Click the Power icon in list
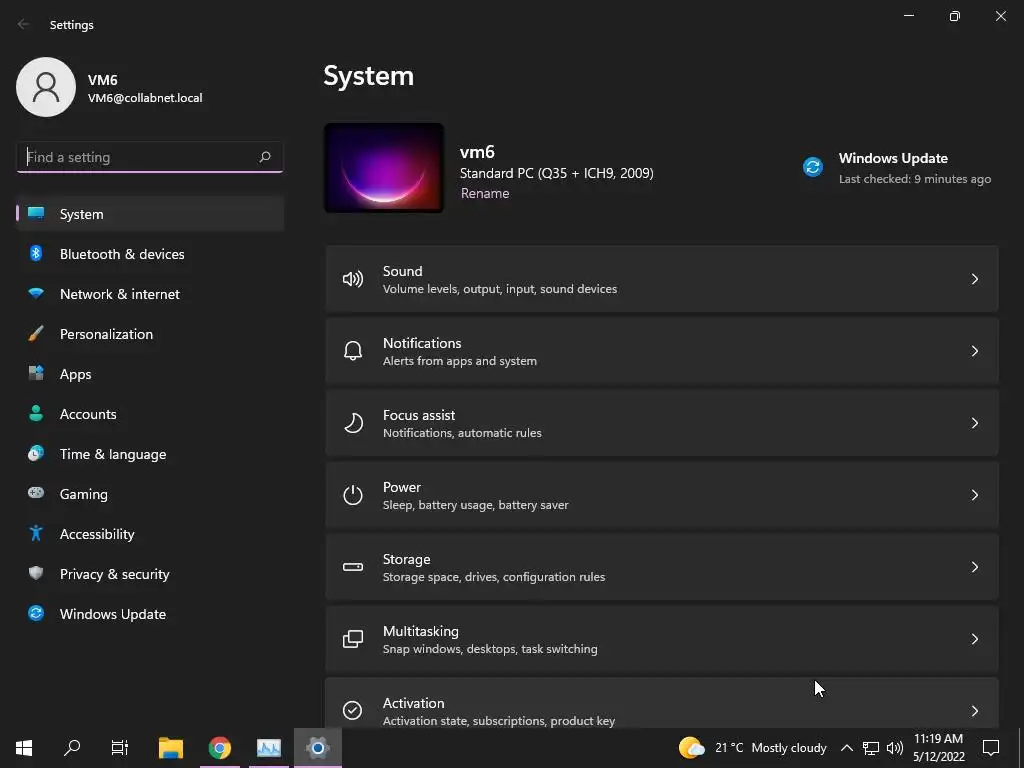 (x=353, y=495)
